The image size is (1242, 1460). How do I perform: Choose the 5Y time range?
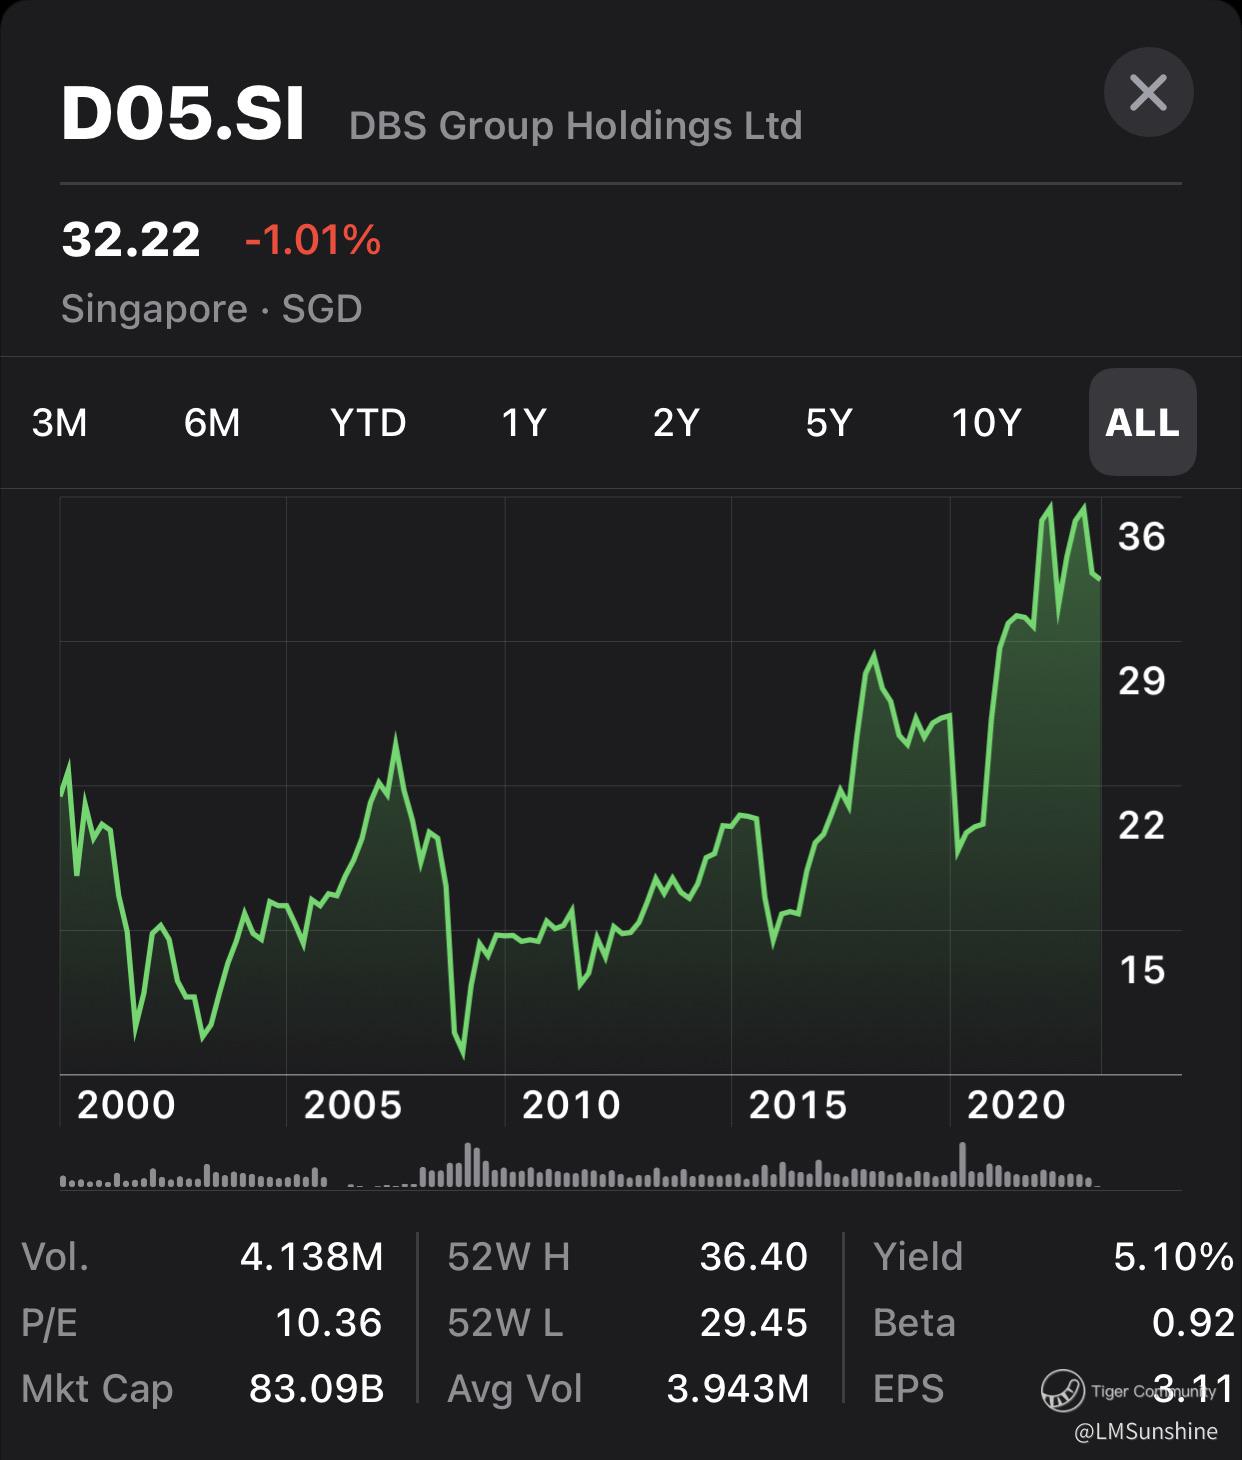tap(829, 422)
